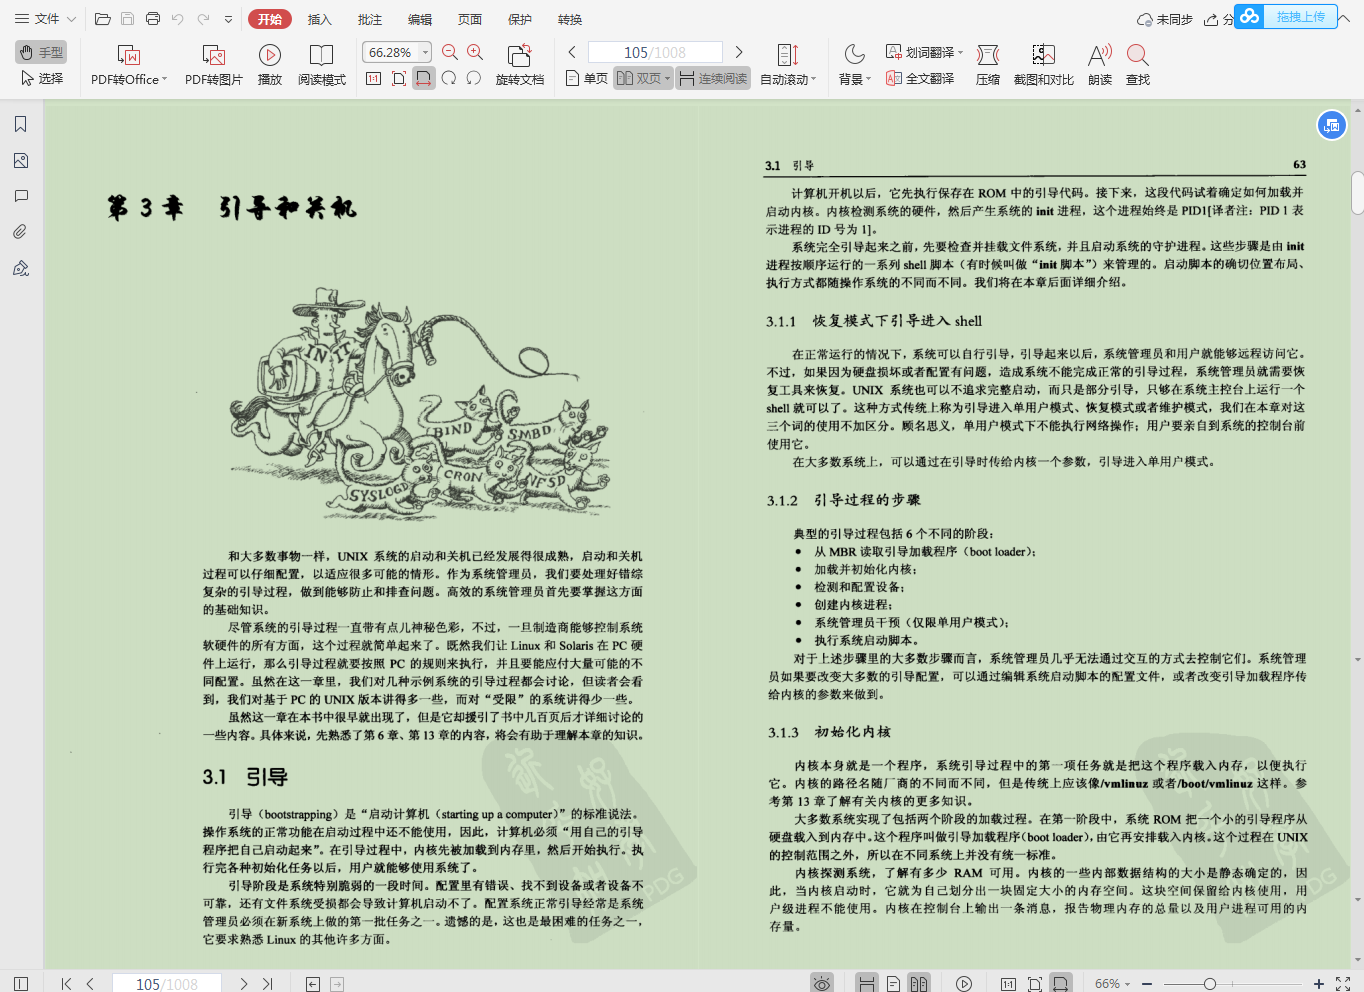Click blue floating tool button top right of page
This screenshot has width=1364, height=992.
1331,125
